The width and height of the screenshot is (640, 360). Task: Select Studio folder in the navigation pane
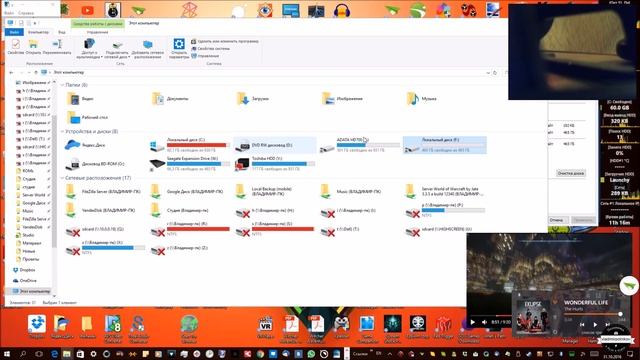(x=24, y=235)
